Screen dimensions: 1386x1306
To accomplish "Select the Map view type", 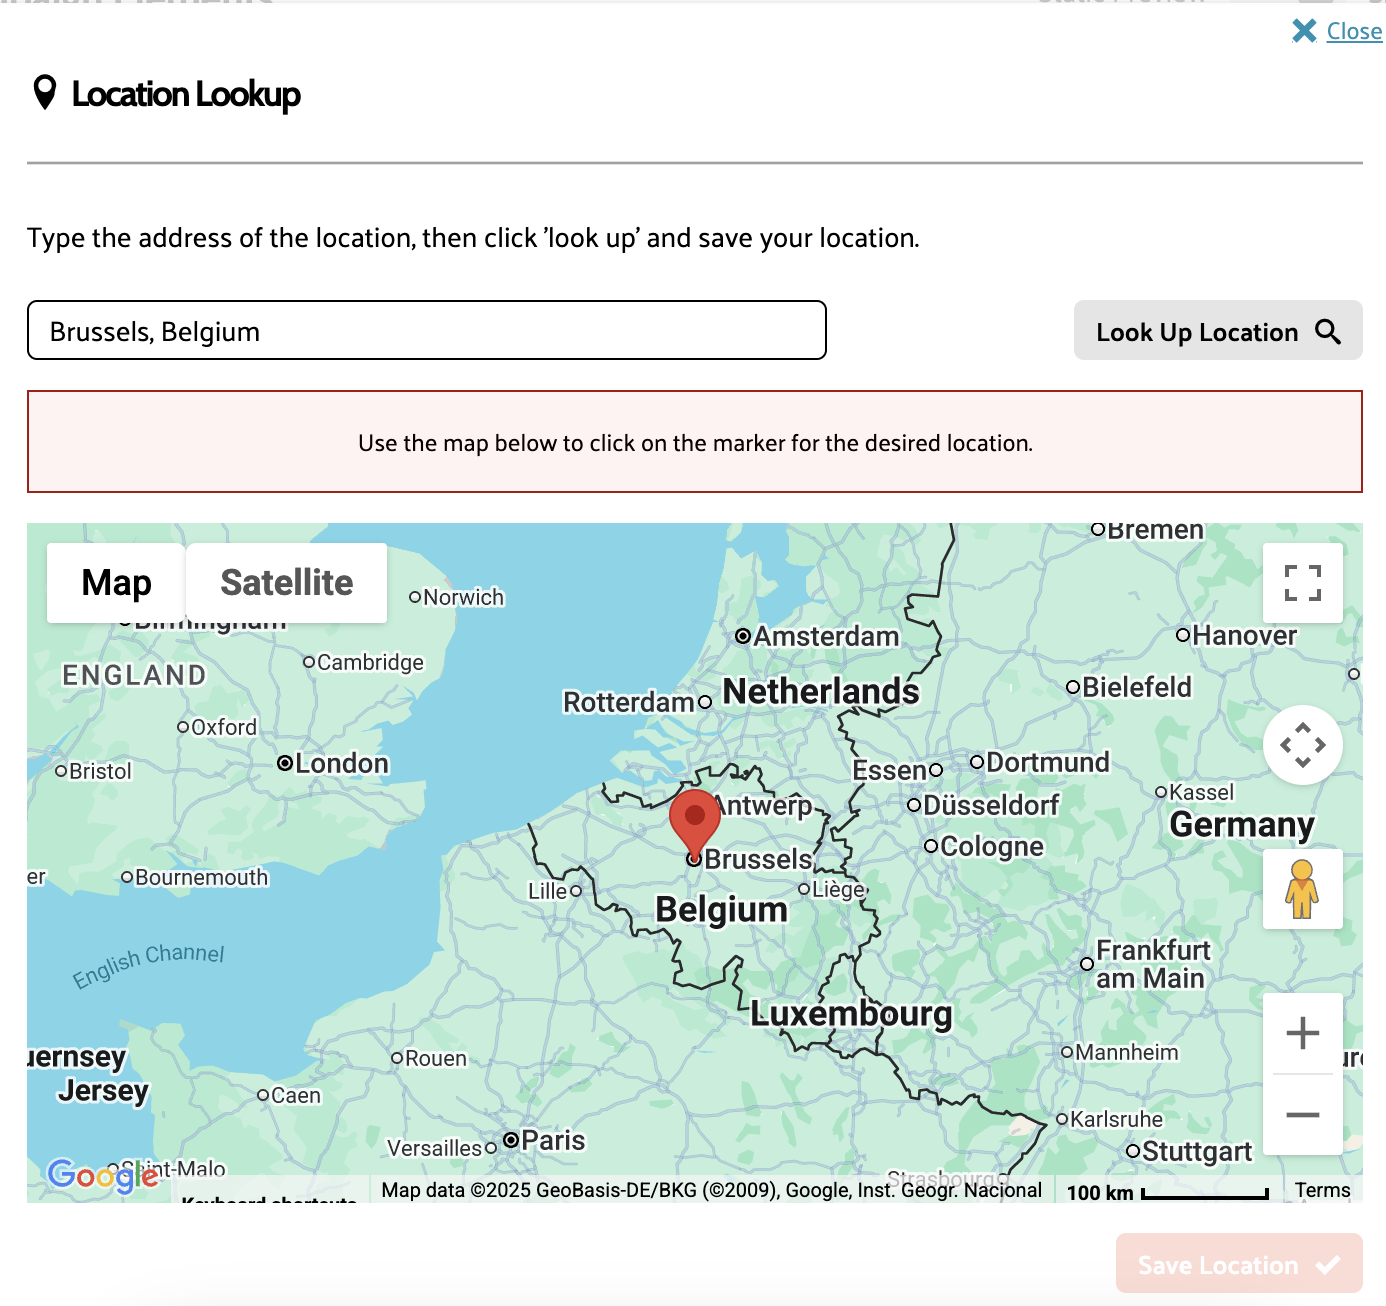I will click(x=116, y=583).
